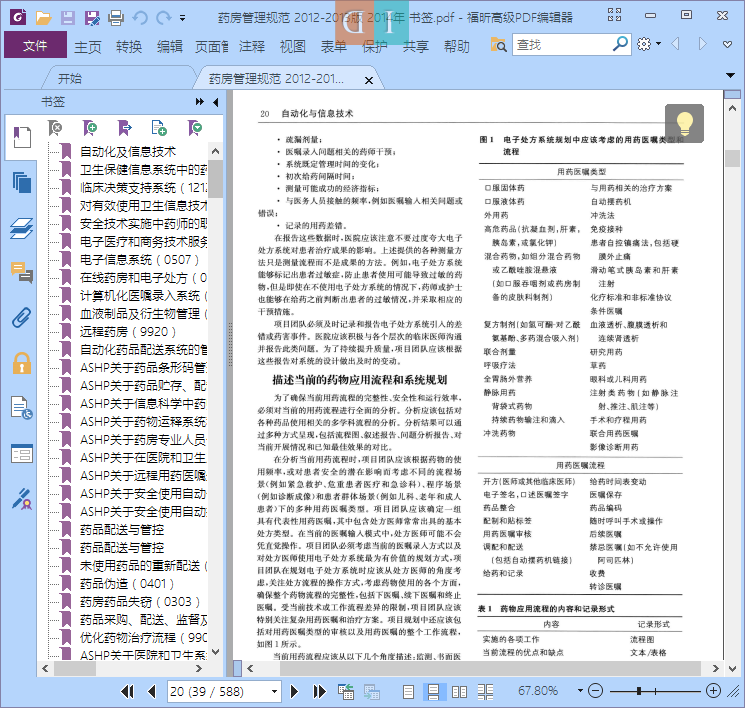This screenshot has width=745, height=708.
Task: Click the magnifier search button
Action: coord(620,44)
